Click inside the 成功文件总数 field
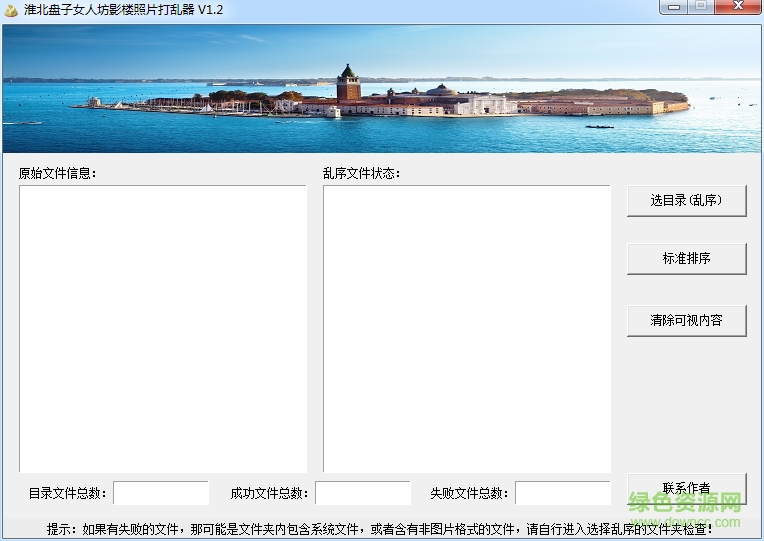This screenshot has width=764, height=541. pos(362,493)
